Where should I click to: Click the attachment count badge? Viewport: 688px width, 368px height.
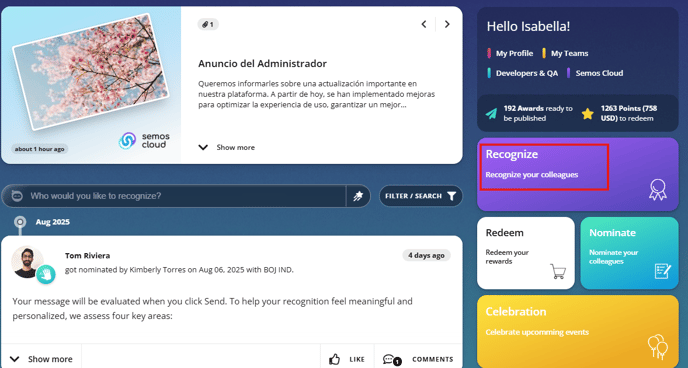[x=208, y=25]
